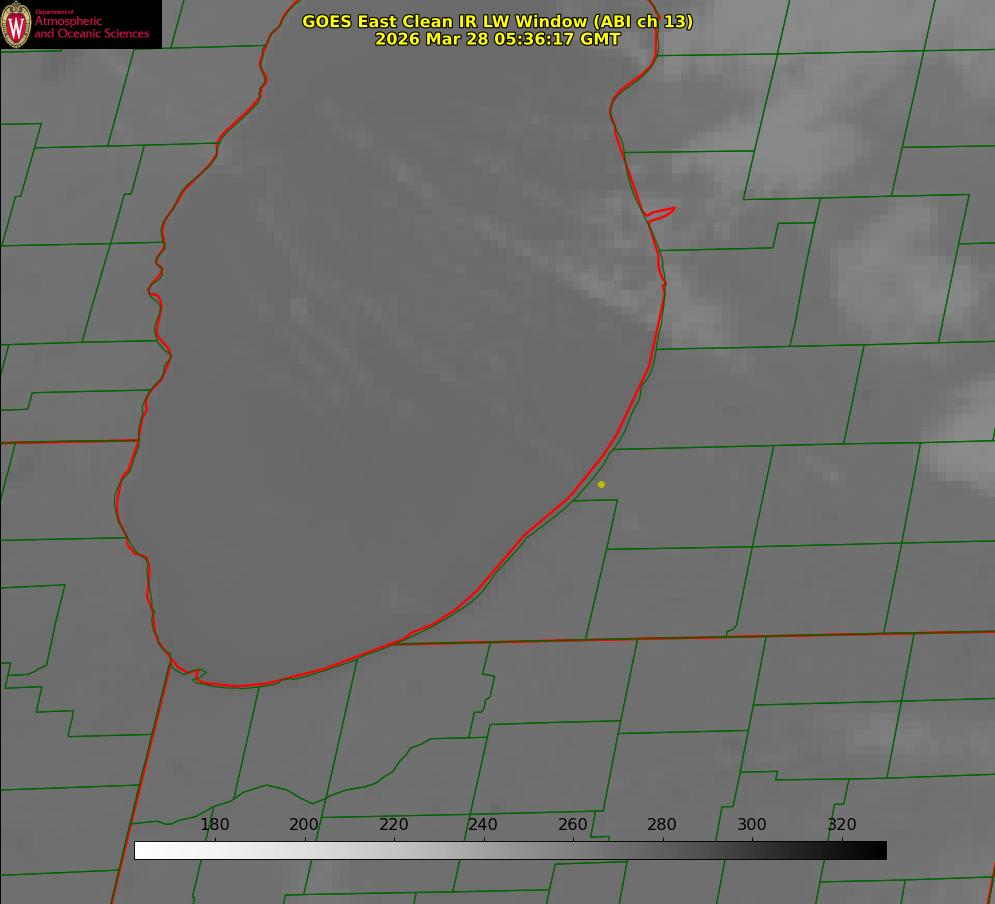Click the Atmospheric and Oceanic Sciences text
The height and width of the screenshot is (904, 995).
92,27
